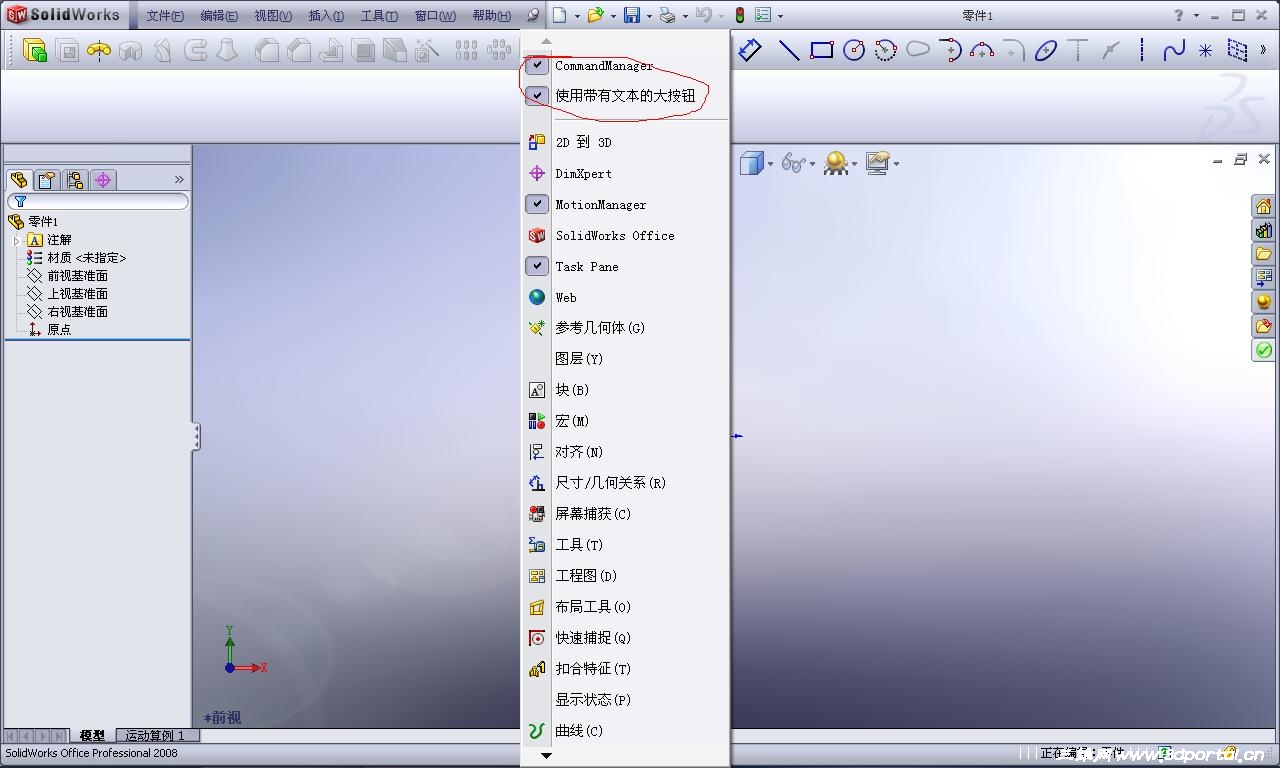
Task: Select 原点 in the feature tree
Action: pos(59,330)
